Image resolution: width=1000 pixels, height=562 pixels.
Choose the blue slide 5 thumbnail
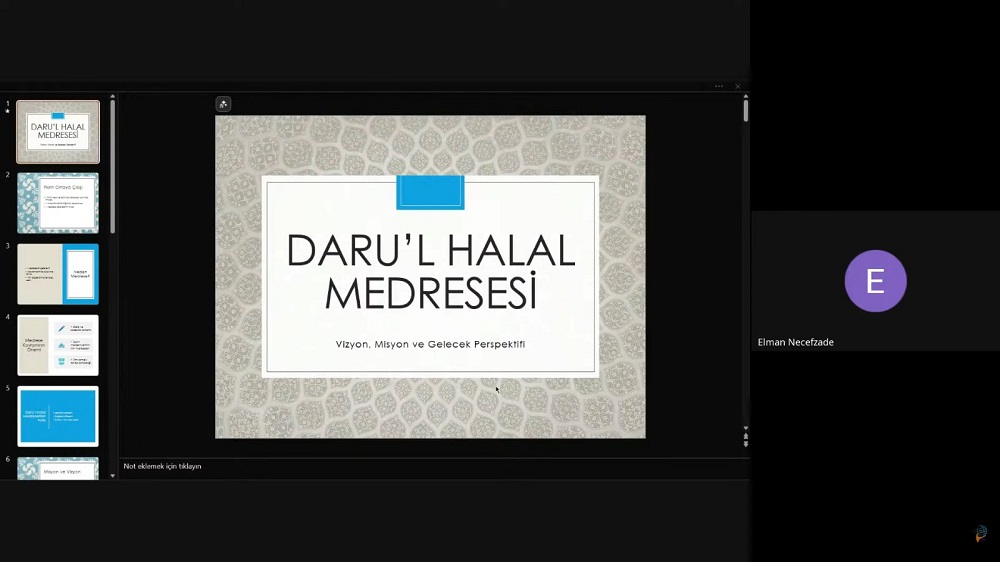coord(58,416)
